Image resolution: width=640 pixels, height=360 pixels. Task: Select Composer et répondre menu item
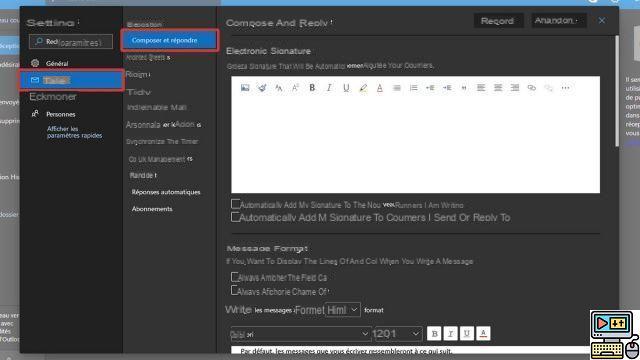coord(169,40)
